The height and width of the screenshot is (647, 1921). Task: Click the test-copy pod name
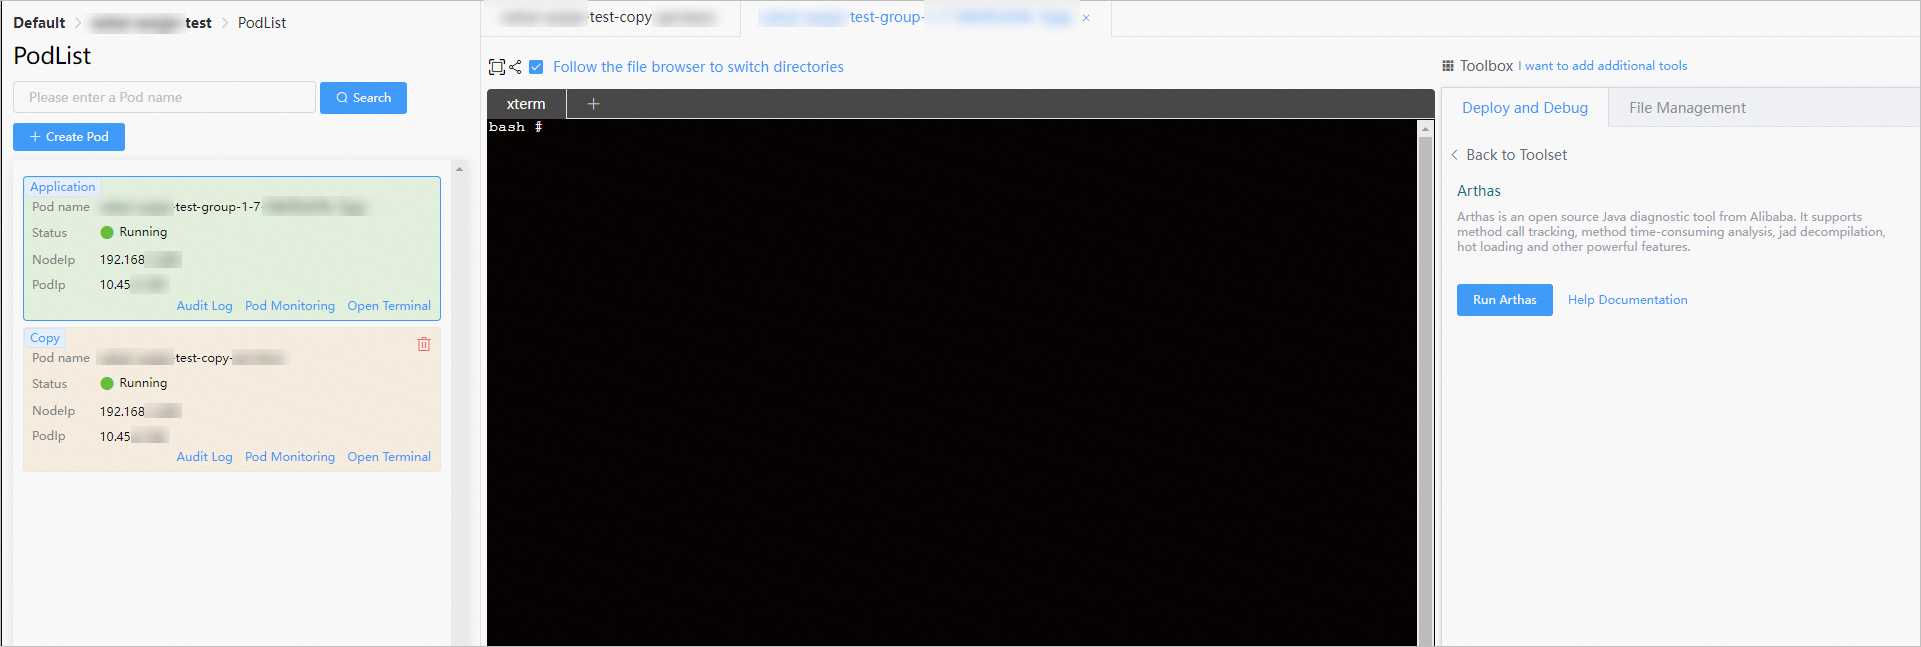[x=192, y=358]
